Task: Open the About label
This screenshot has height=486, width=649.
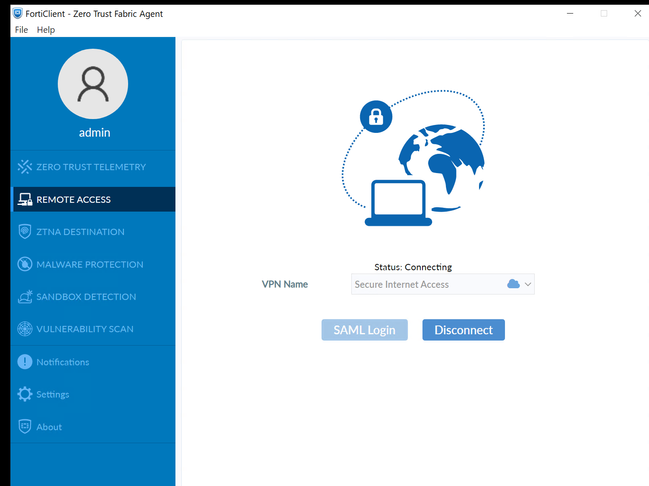Action: pos(49,427)
